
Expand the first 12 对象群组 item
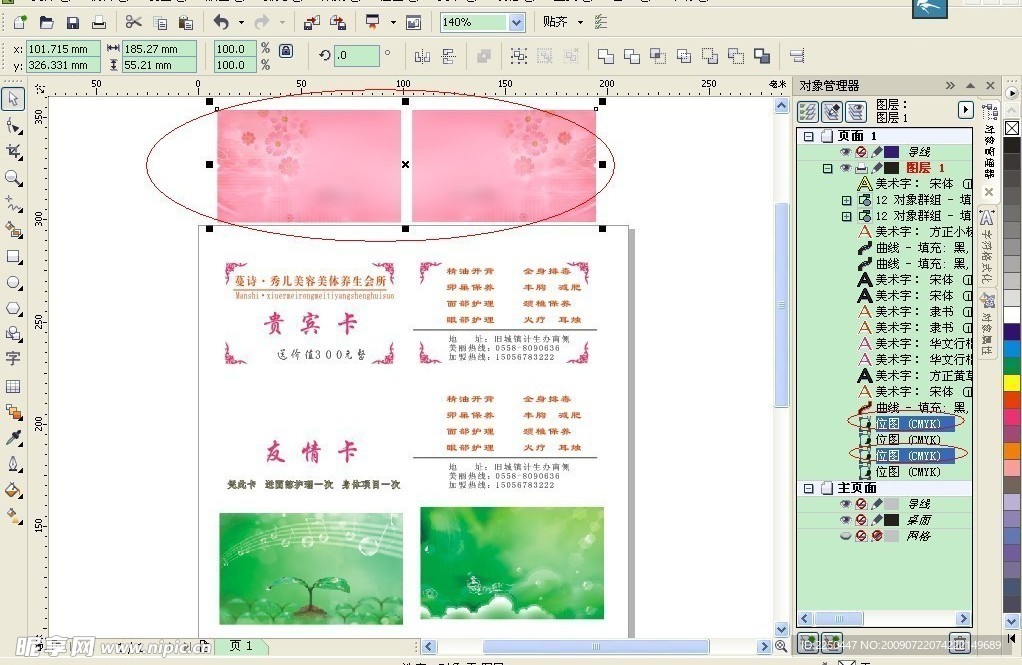point(847,200)
